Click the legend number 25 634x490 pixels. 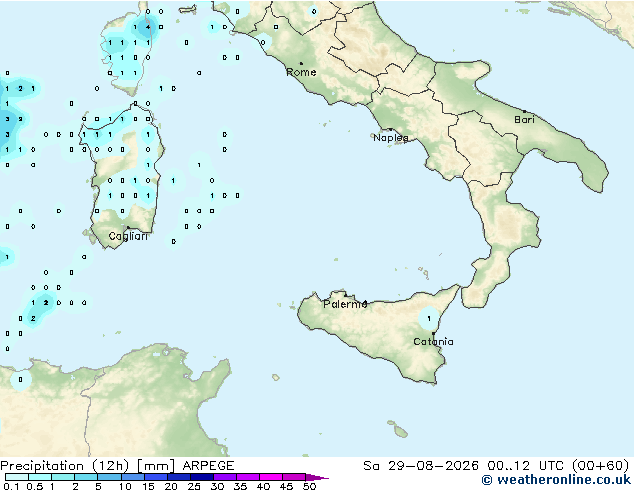(194, 486)
